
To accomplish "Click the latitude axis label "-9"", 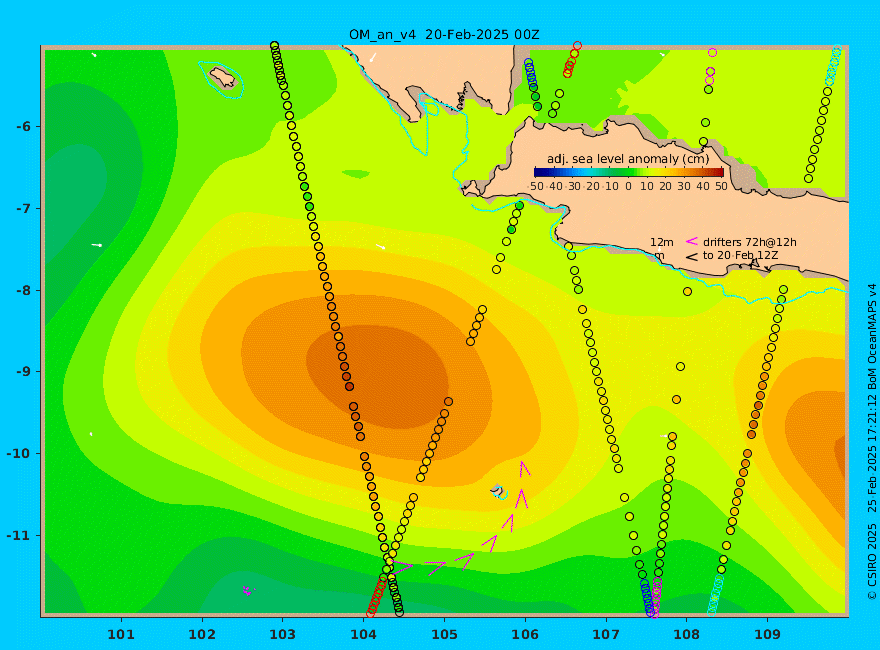I will tap(22, 372).
